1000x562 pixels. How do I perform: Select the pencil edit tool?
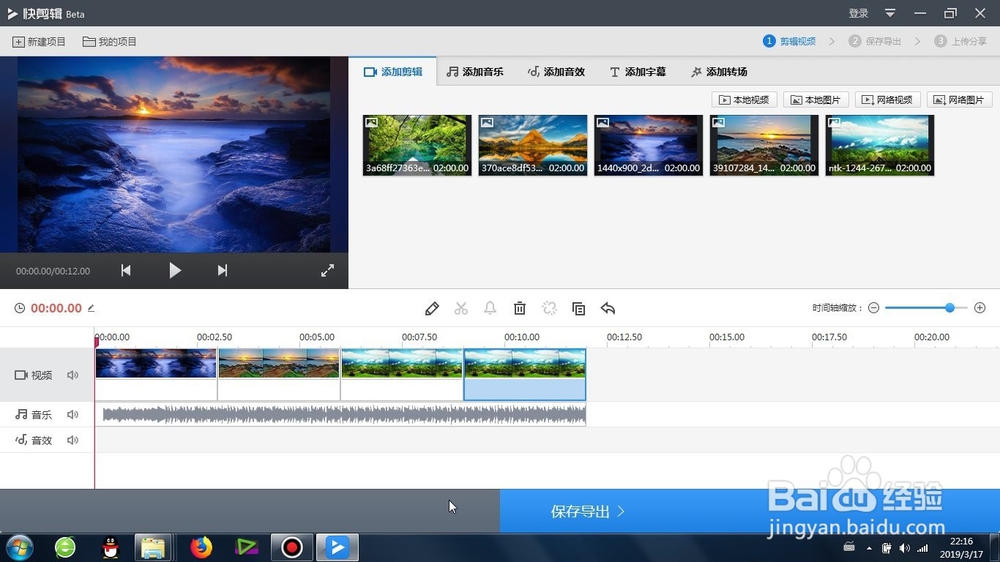click(x=432, y=309)
